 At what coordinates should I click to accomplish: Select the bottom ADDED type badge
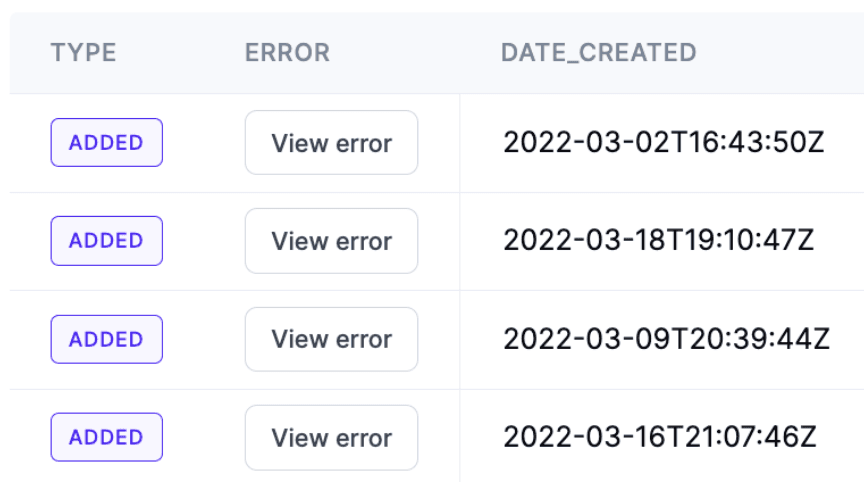tap(106, 438)
